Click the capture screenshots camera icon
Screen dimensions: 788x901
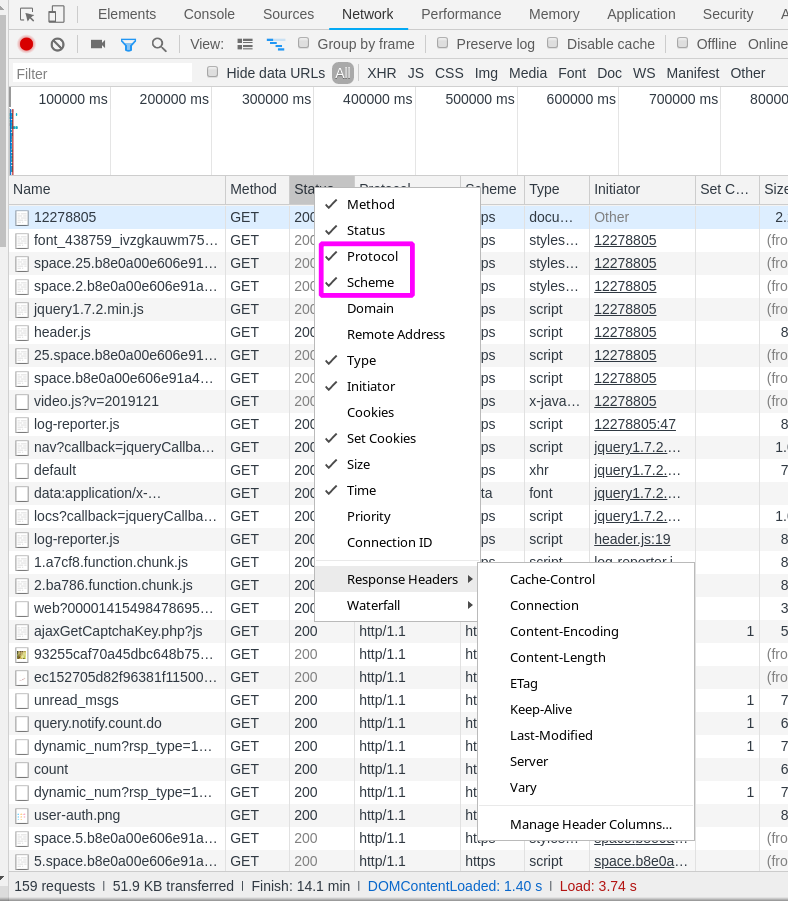tap(98, 44)
